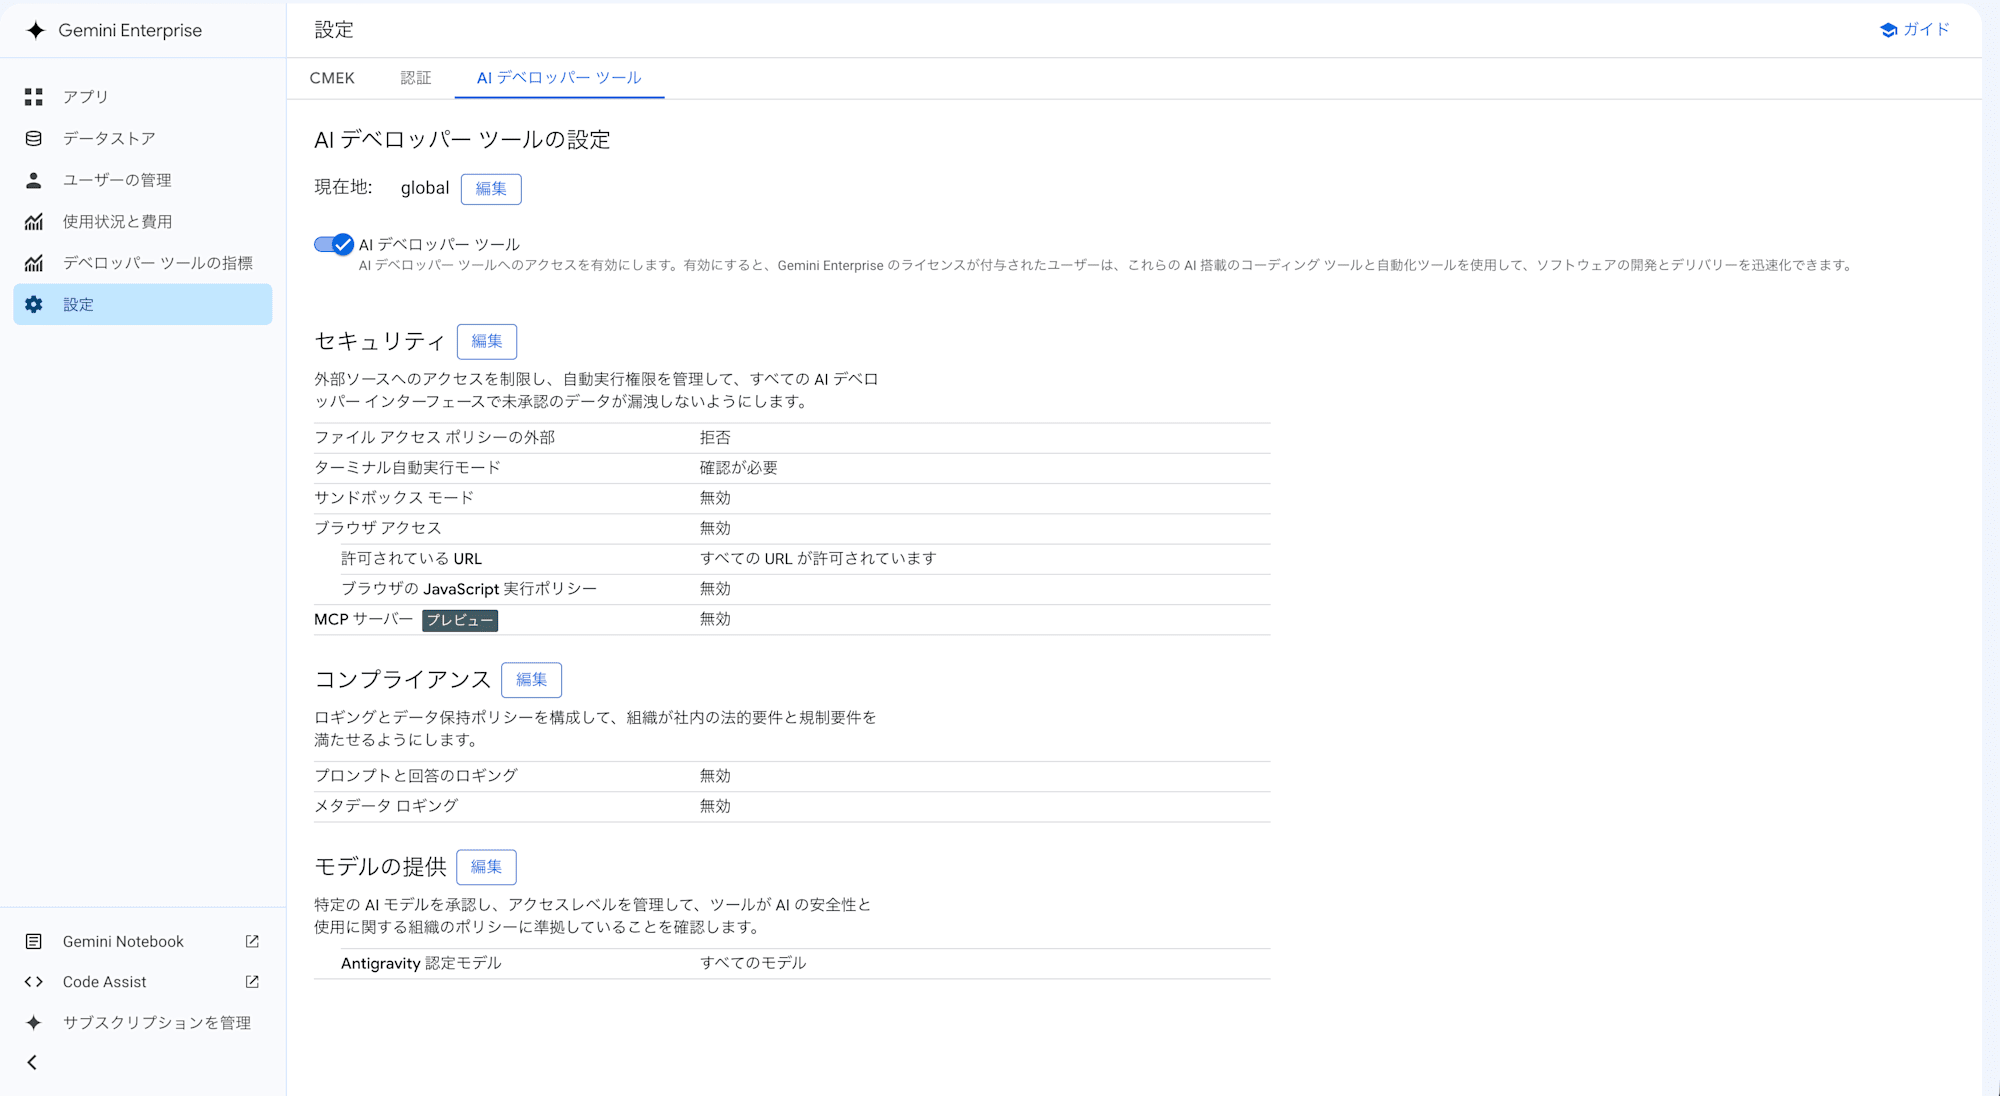The height and width of the screenshot is (1096, 2000).
Task: Click the 確認が必要 value
Action: click(739, 468)
